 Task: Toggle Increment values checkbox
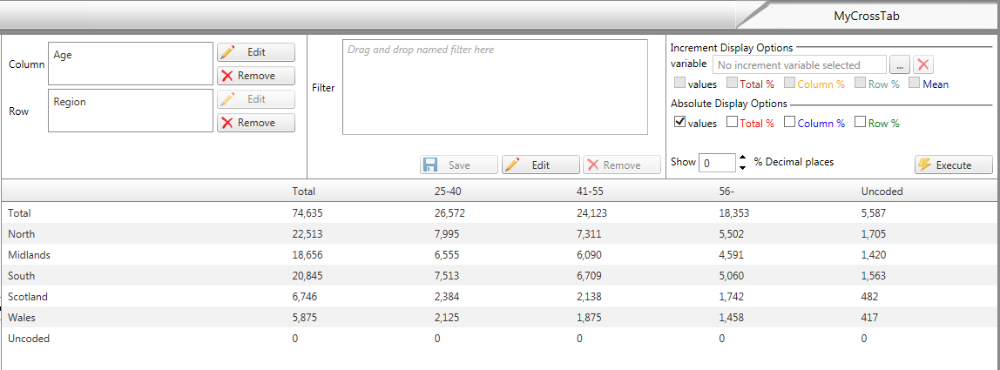(x=679, y=82)
